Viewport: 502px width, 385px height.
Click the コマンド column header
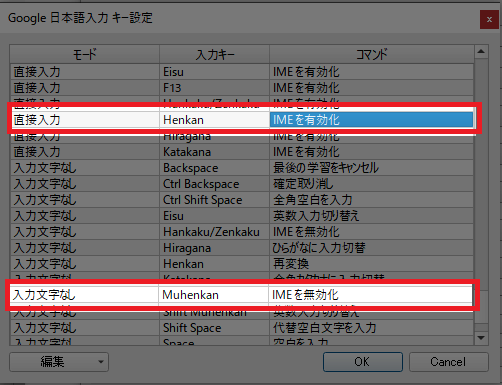(371, 54)
